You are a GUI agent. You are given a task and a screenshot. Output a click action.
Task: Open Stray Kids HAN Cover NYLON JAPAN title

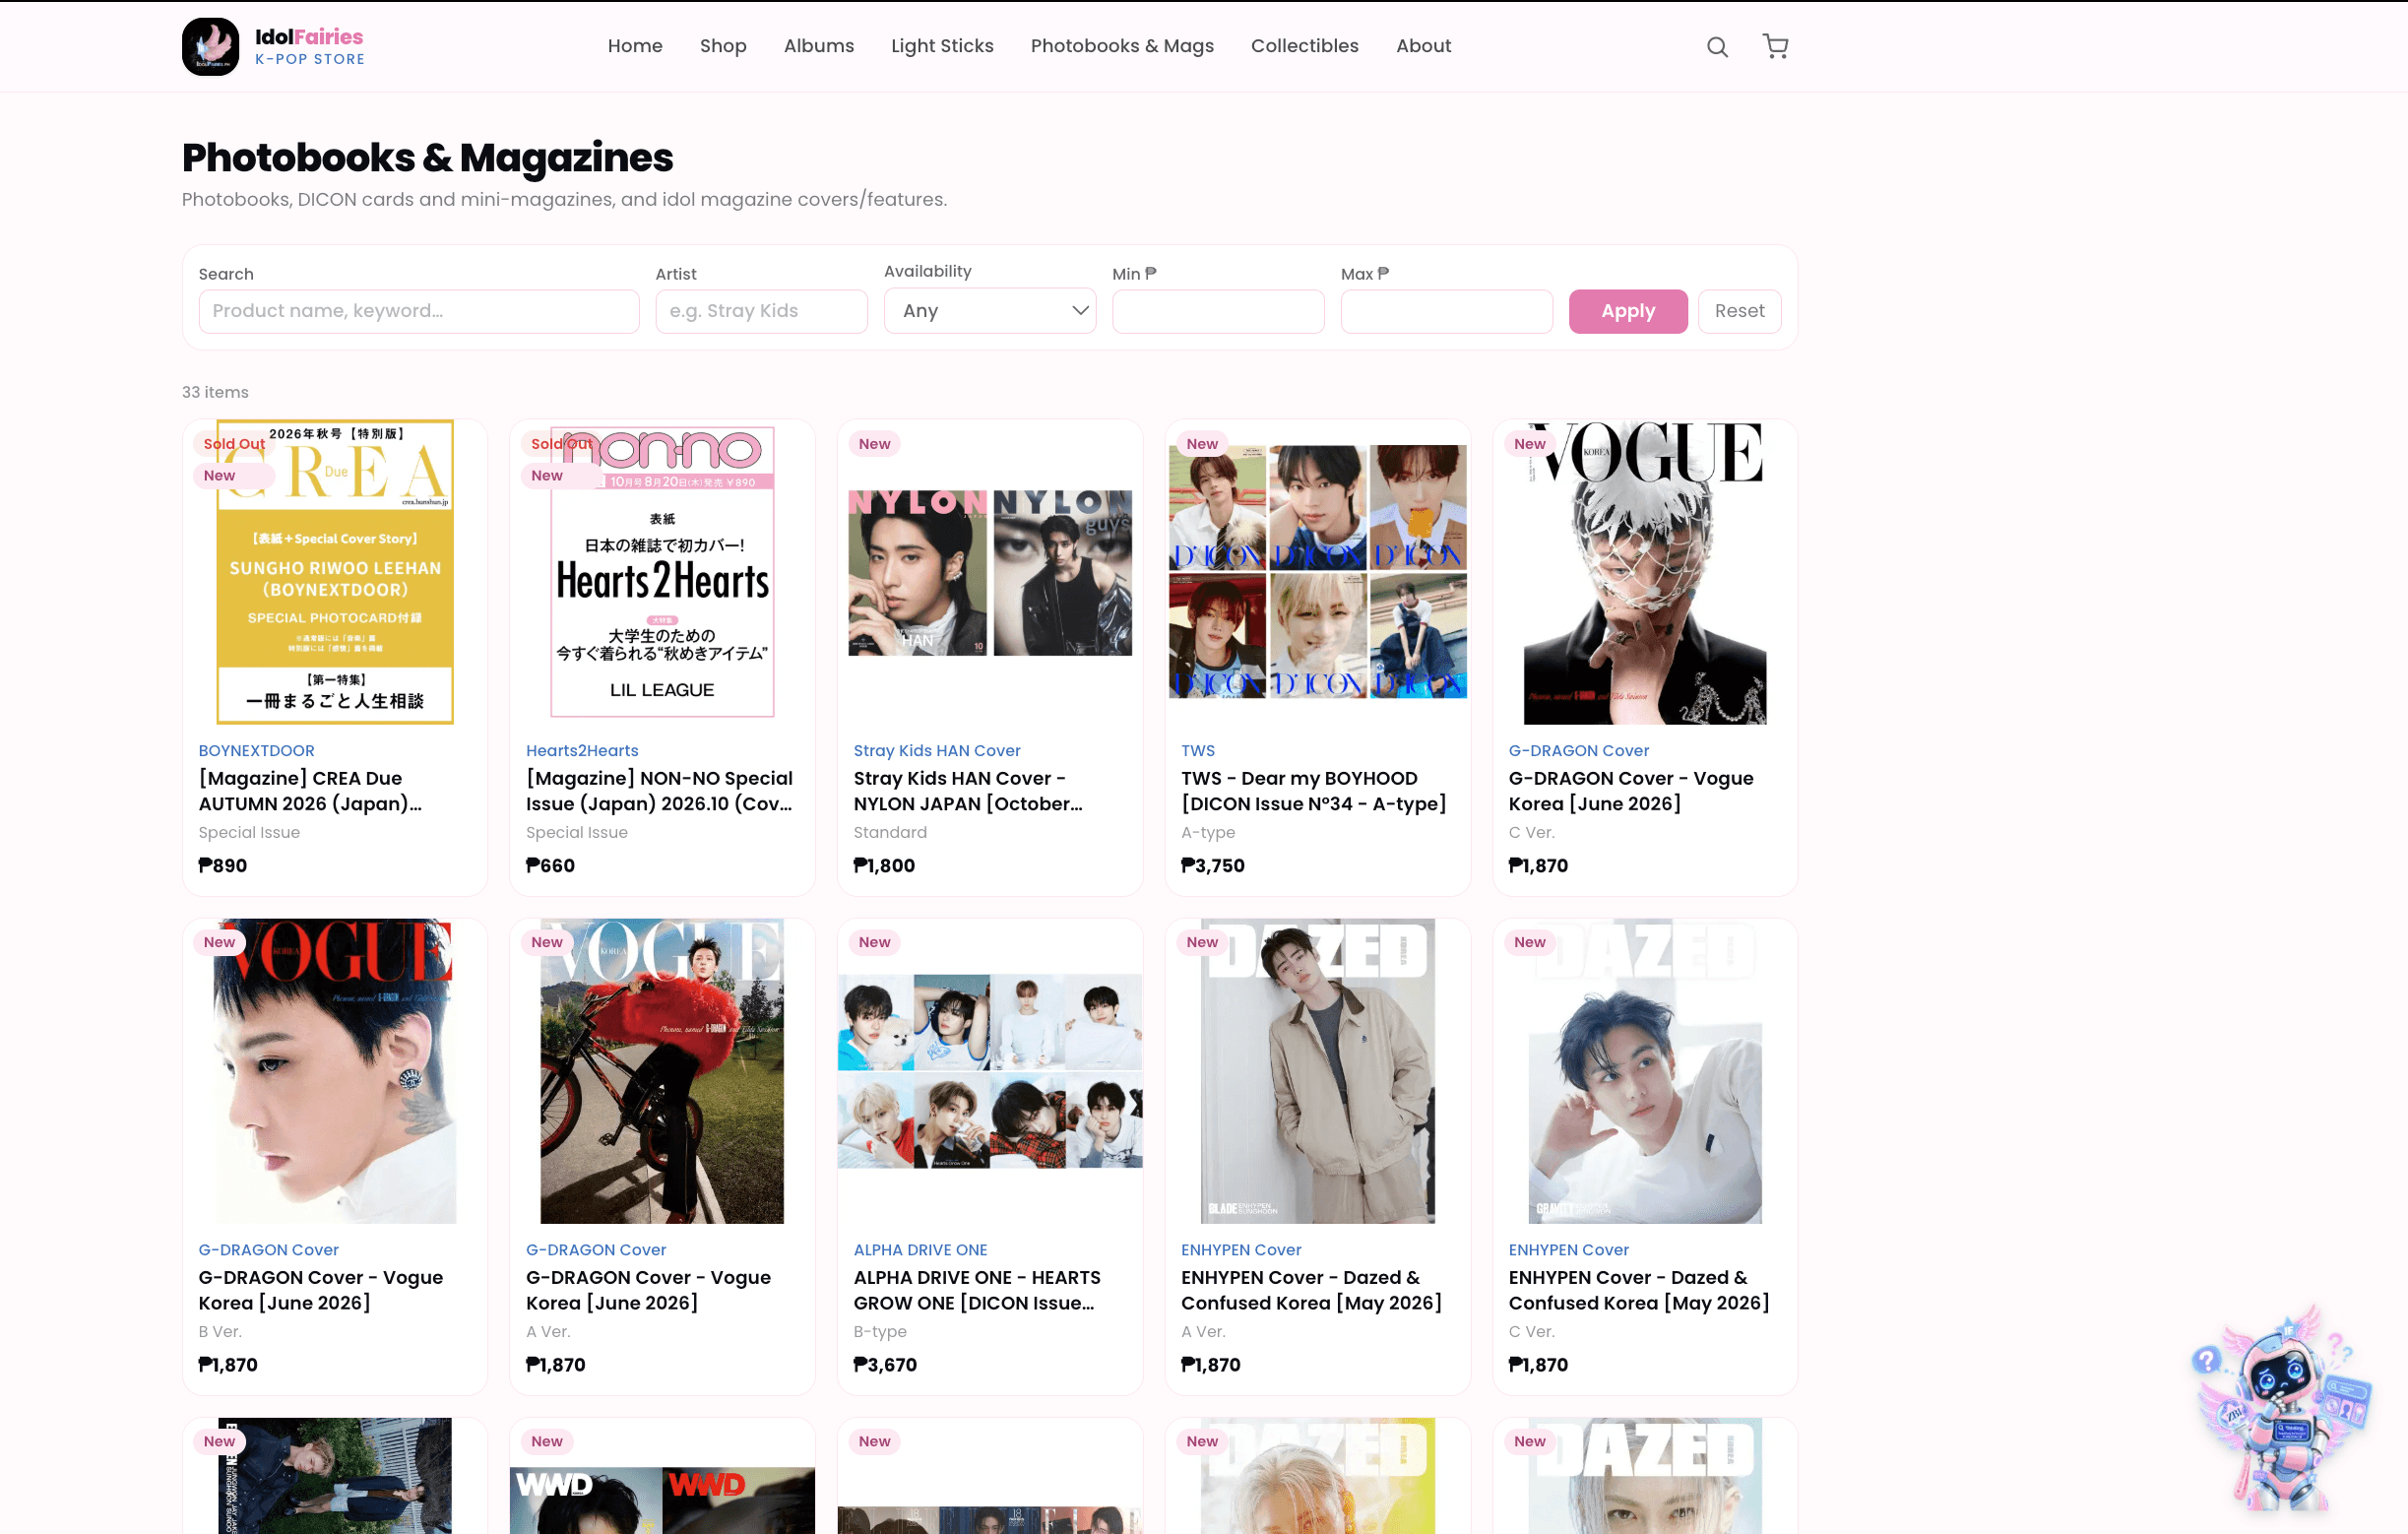968,791
